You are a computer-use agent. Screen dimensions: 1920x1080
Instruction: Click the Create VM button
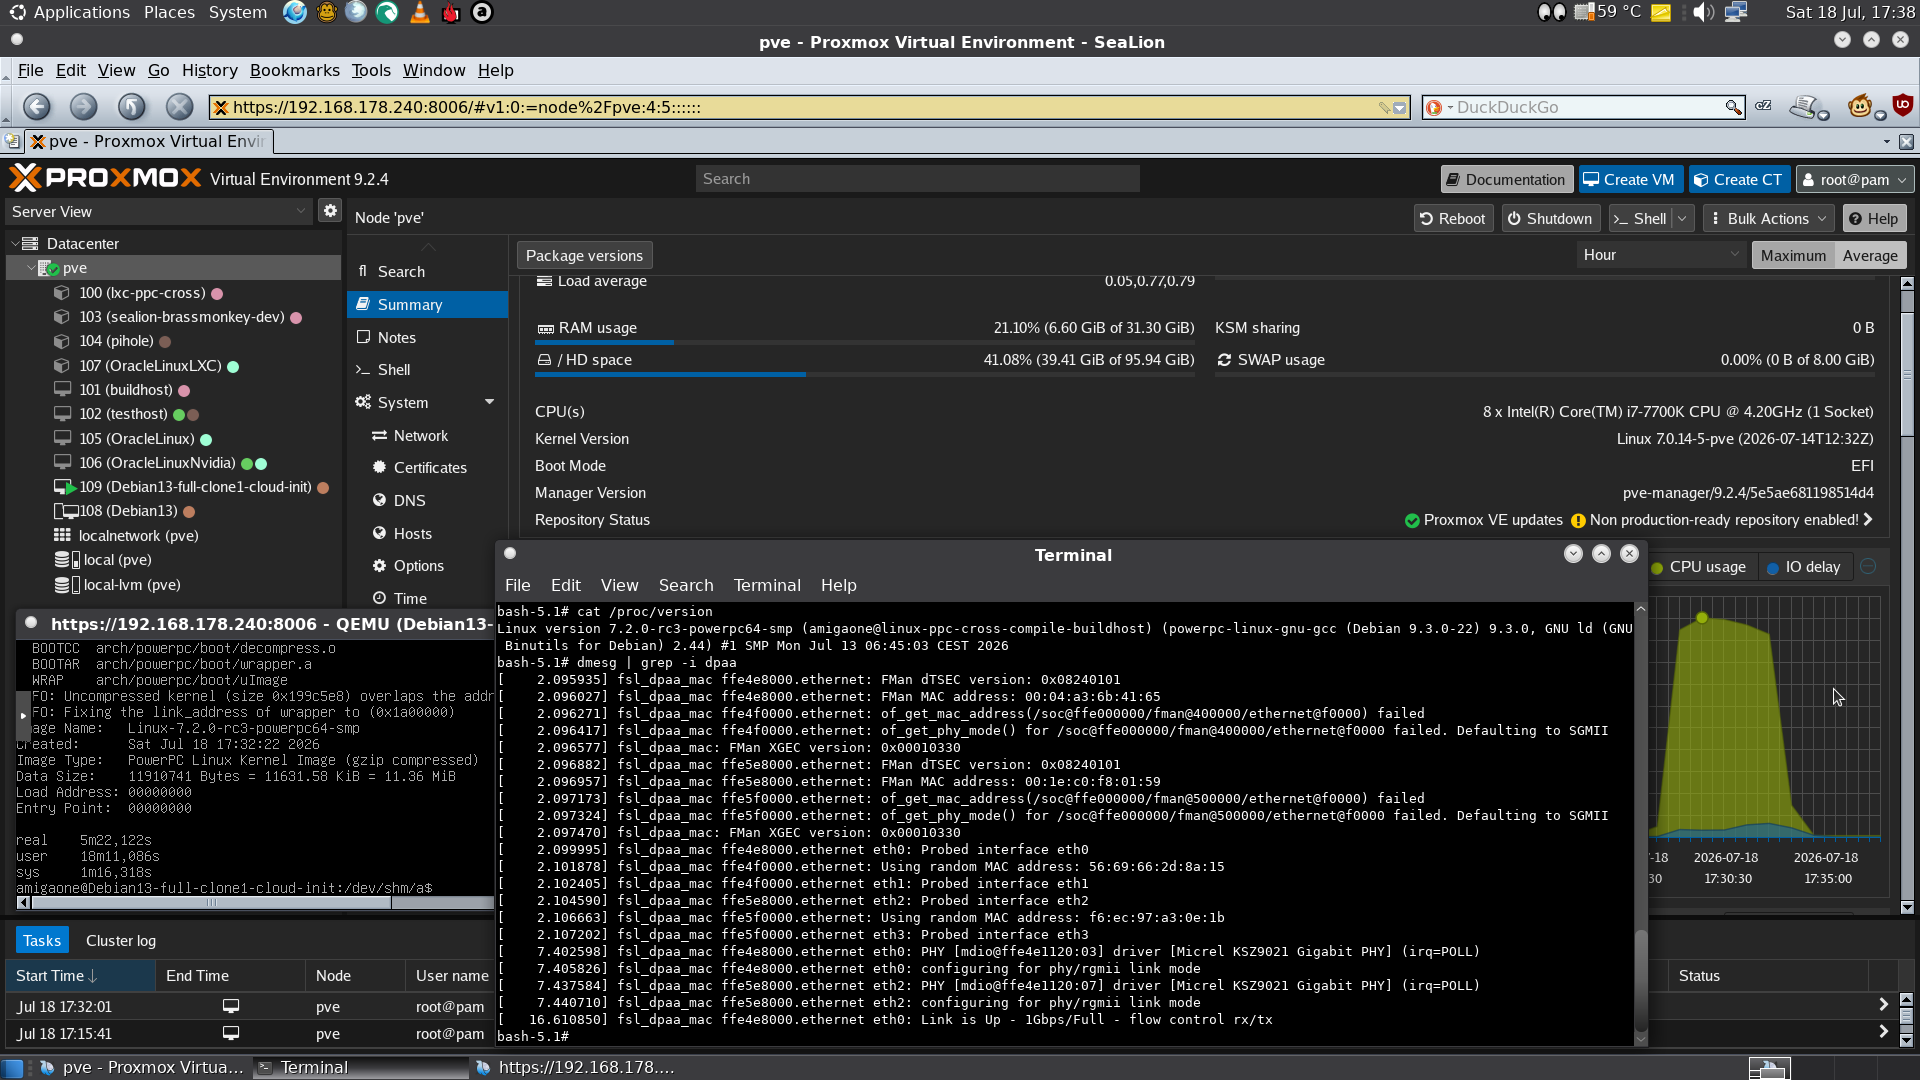1630,180
